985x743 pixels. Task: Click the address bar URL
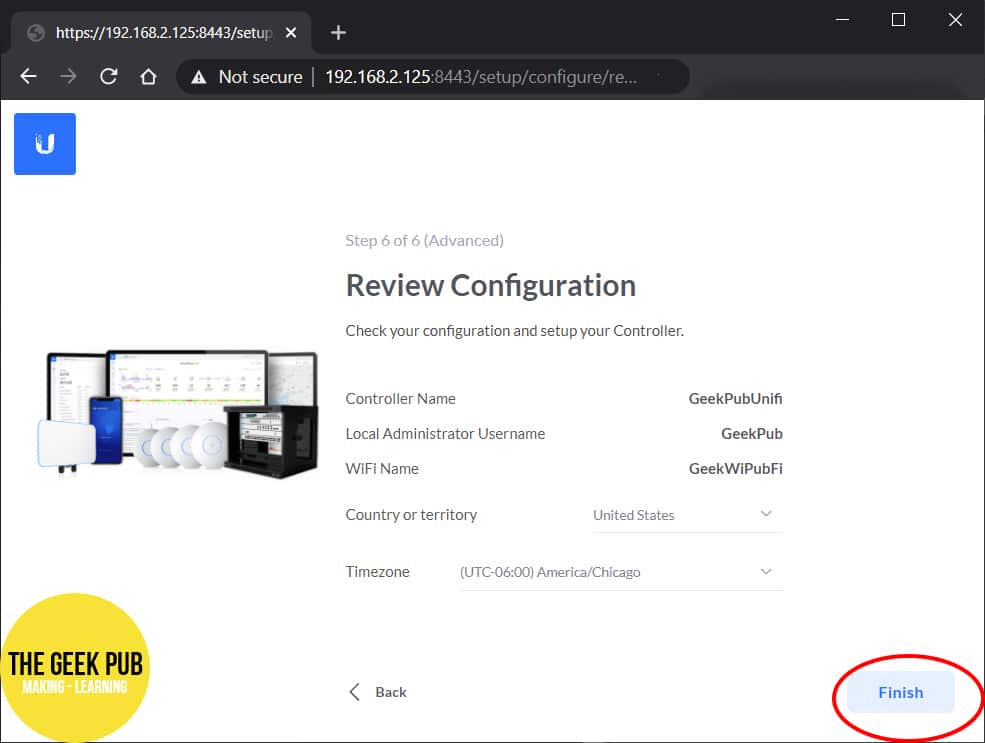[x=481, y=77]
